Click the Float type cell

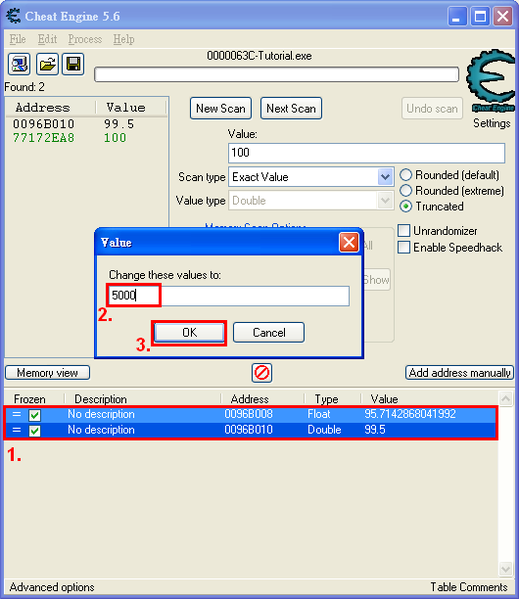(319, 414)
